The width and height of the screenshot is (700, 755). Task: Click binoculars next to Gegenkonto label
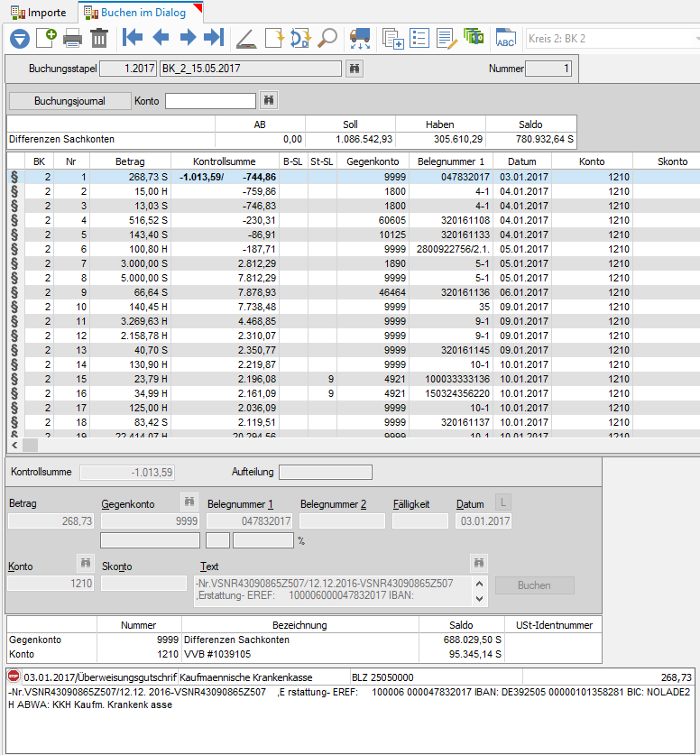(x=189, y=502)
